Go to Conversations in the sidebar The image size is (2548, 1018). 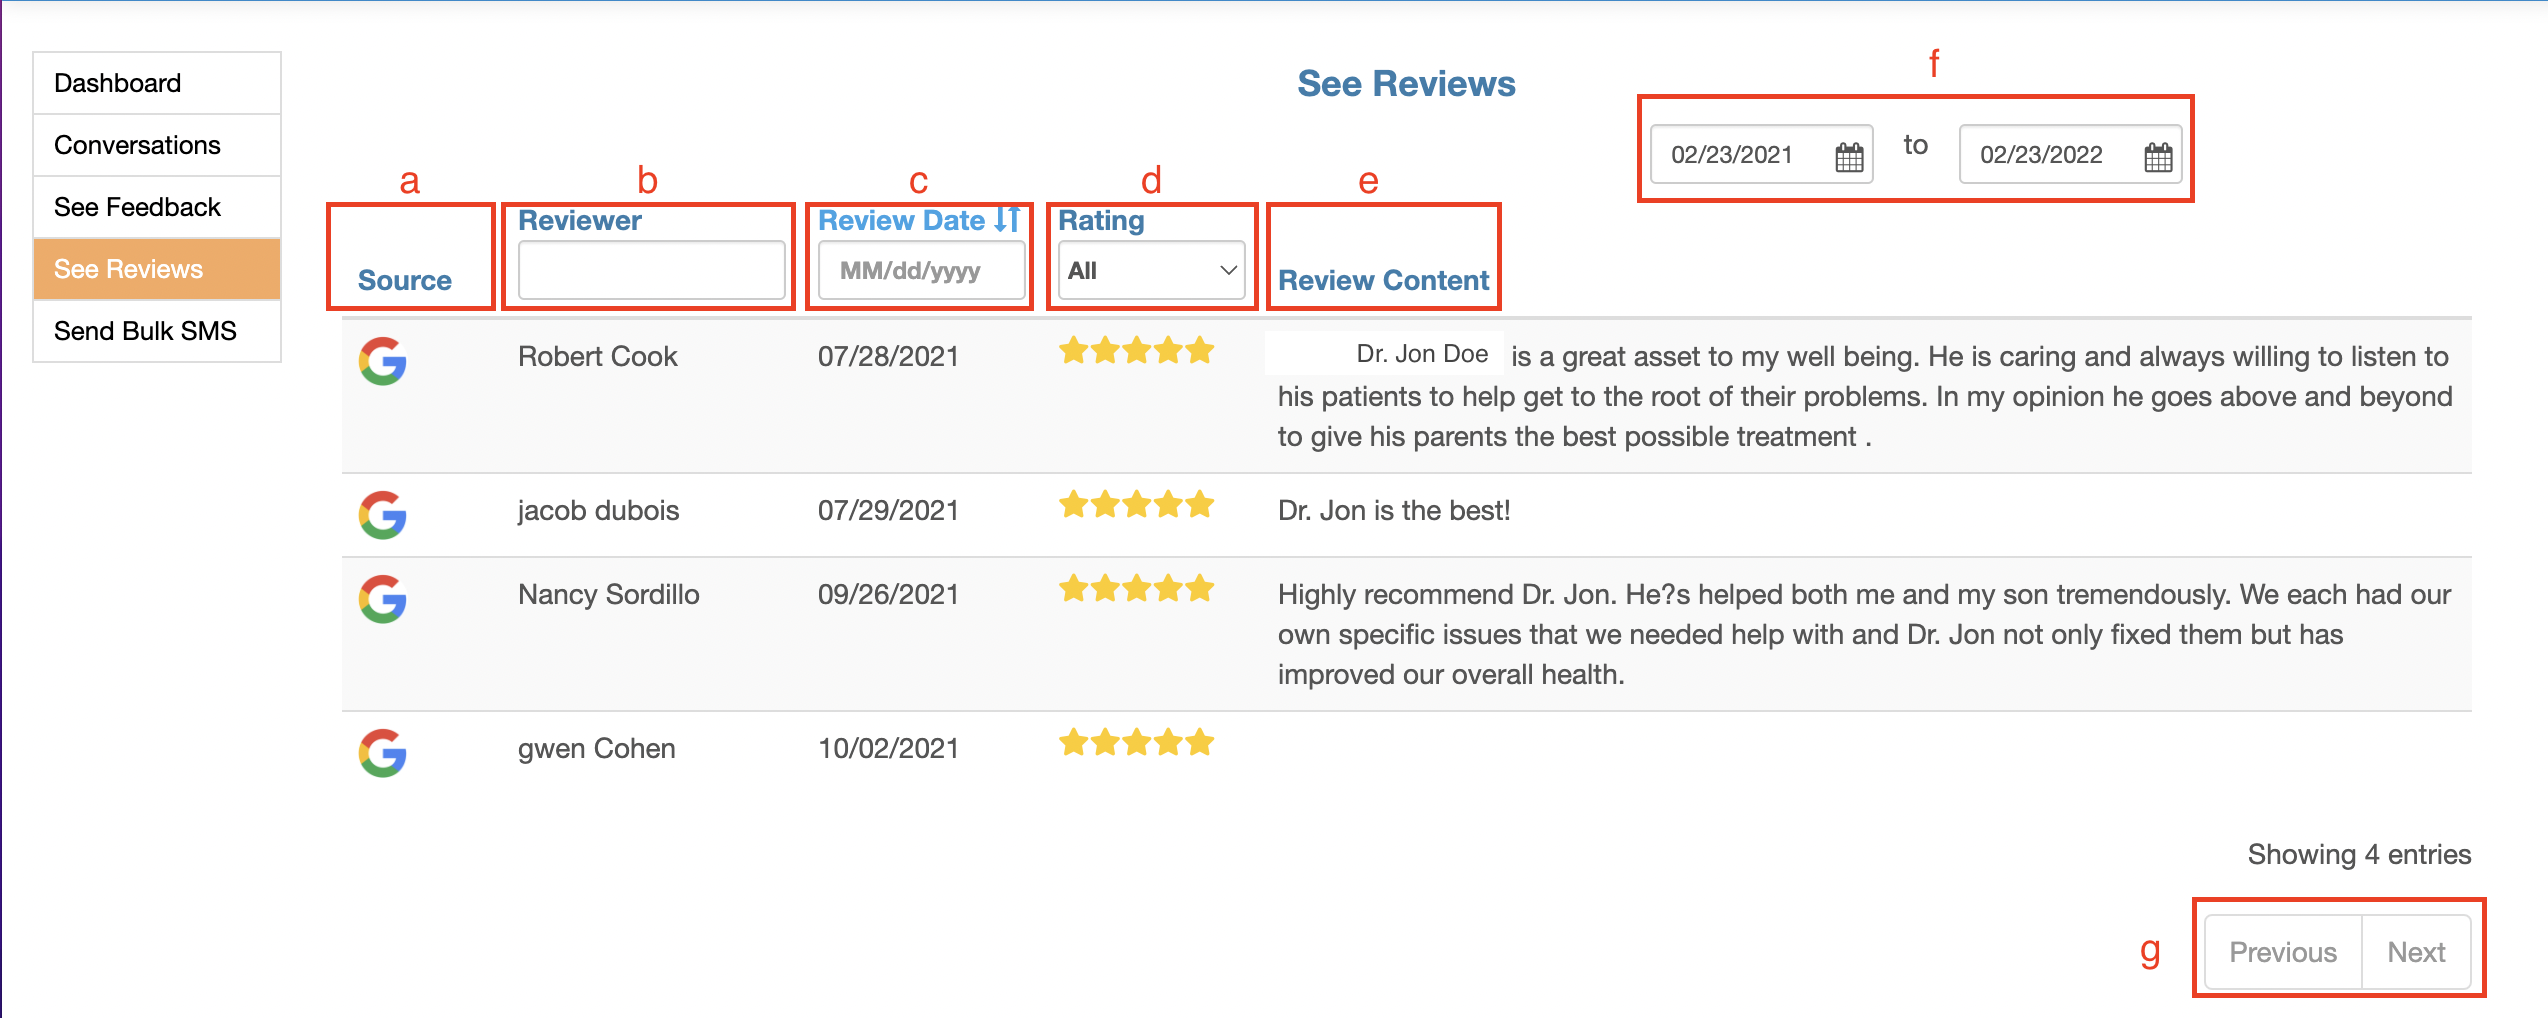157,145
